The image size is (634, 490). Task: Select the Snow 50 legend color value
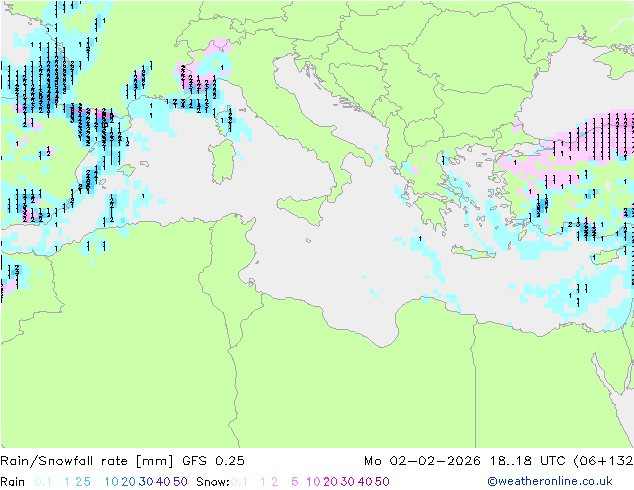pos(382,482)
